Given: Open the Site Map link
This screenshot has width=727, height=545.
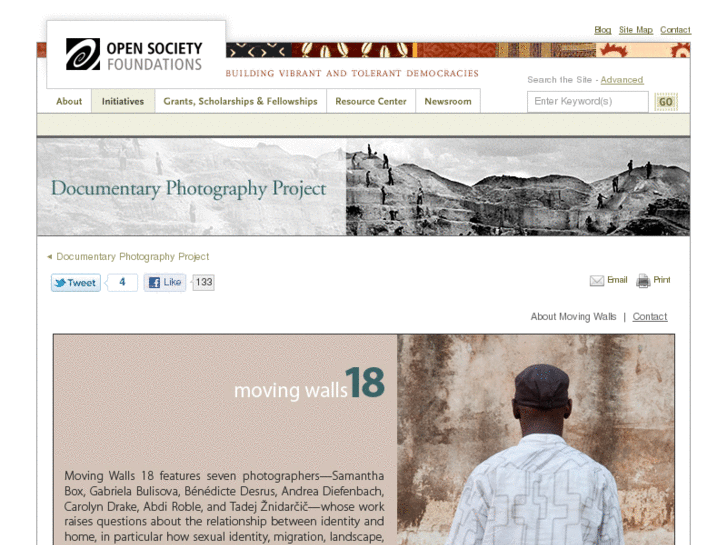Looking at the screenshot, I should pos(636,30).
